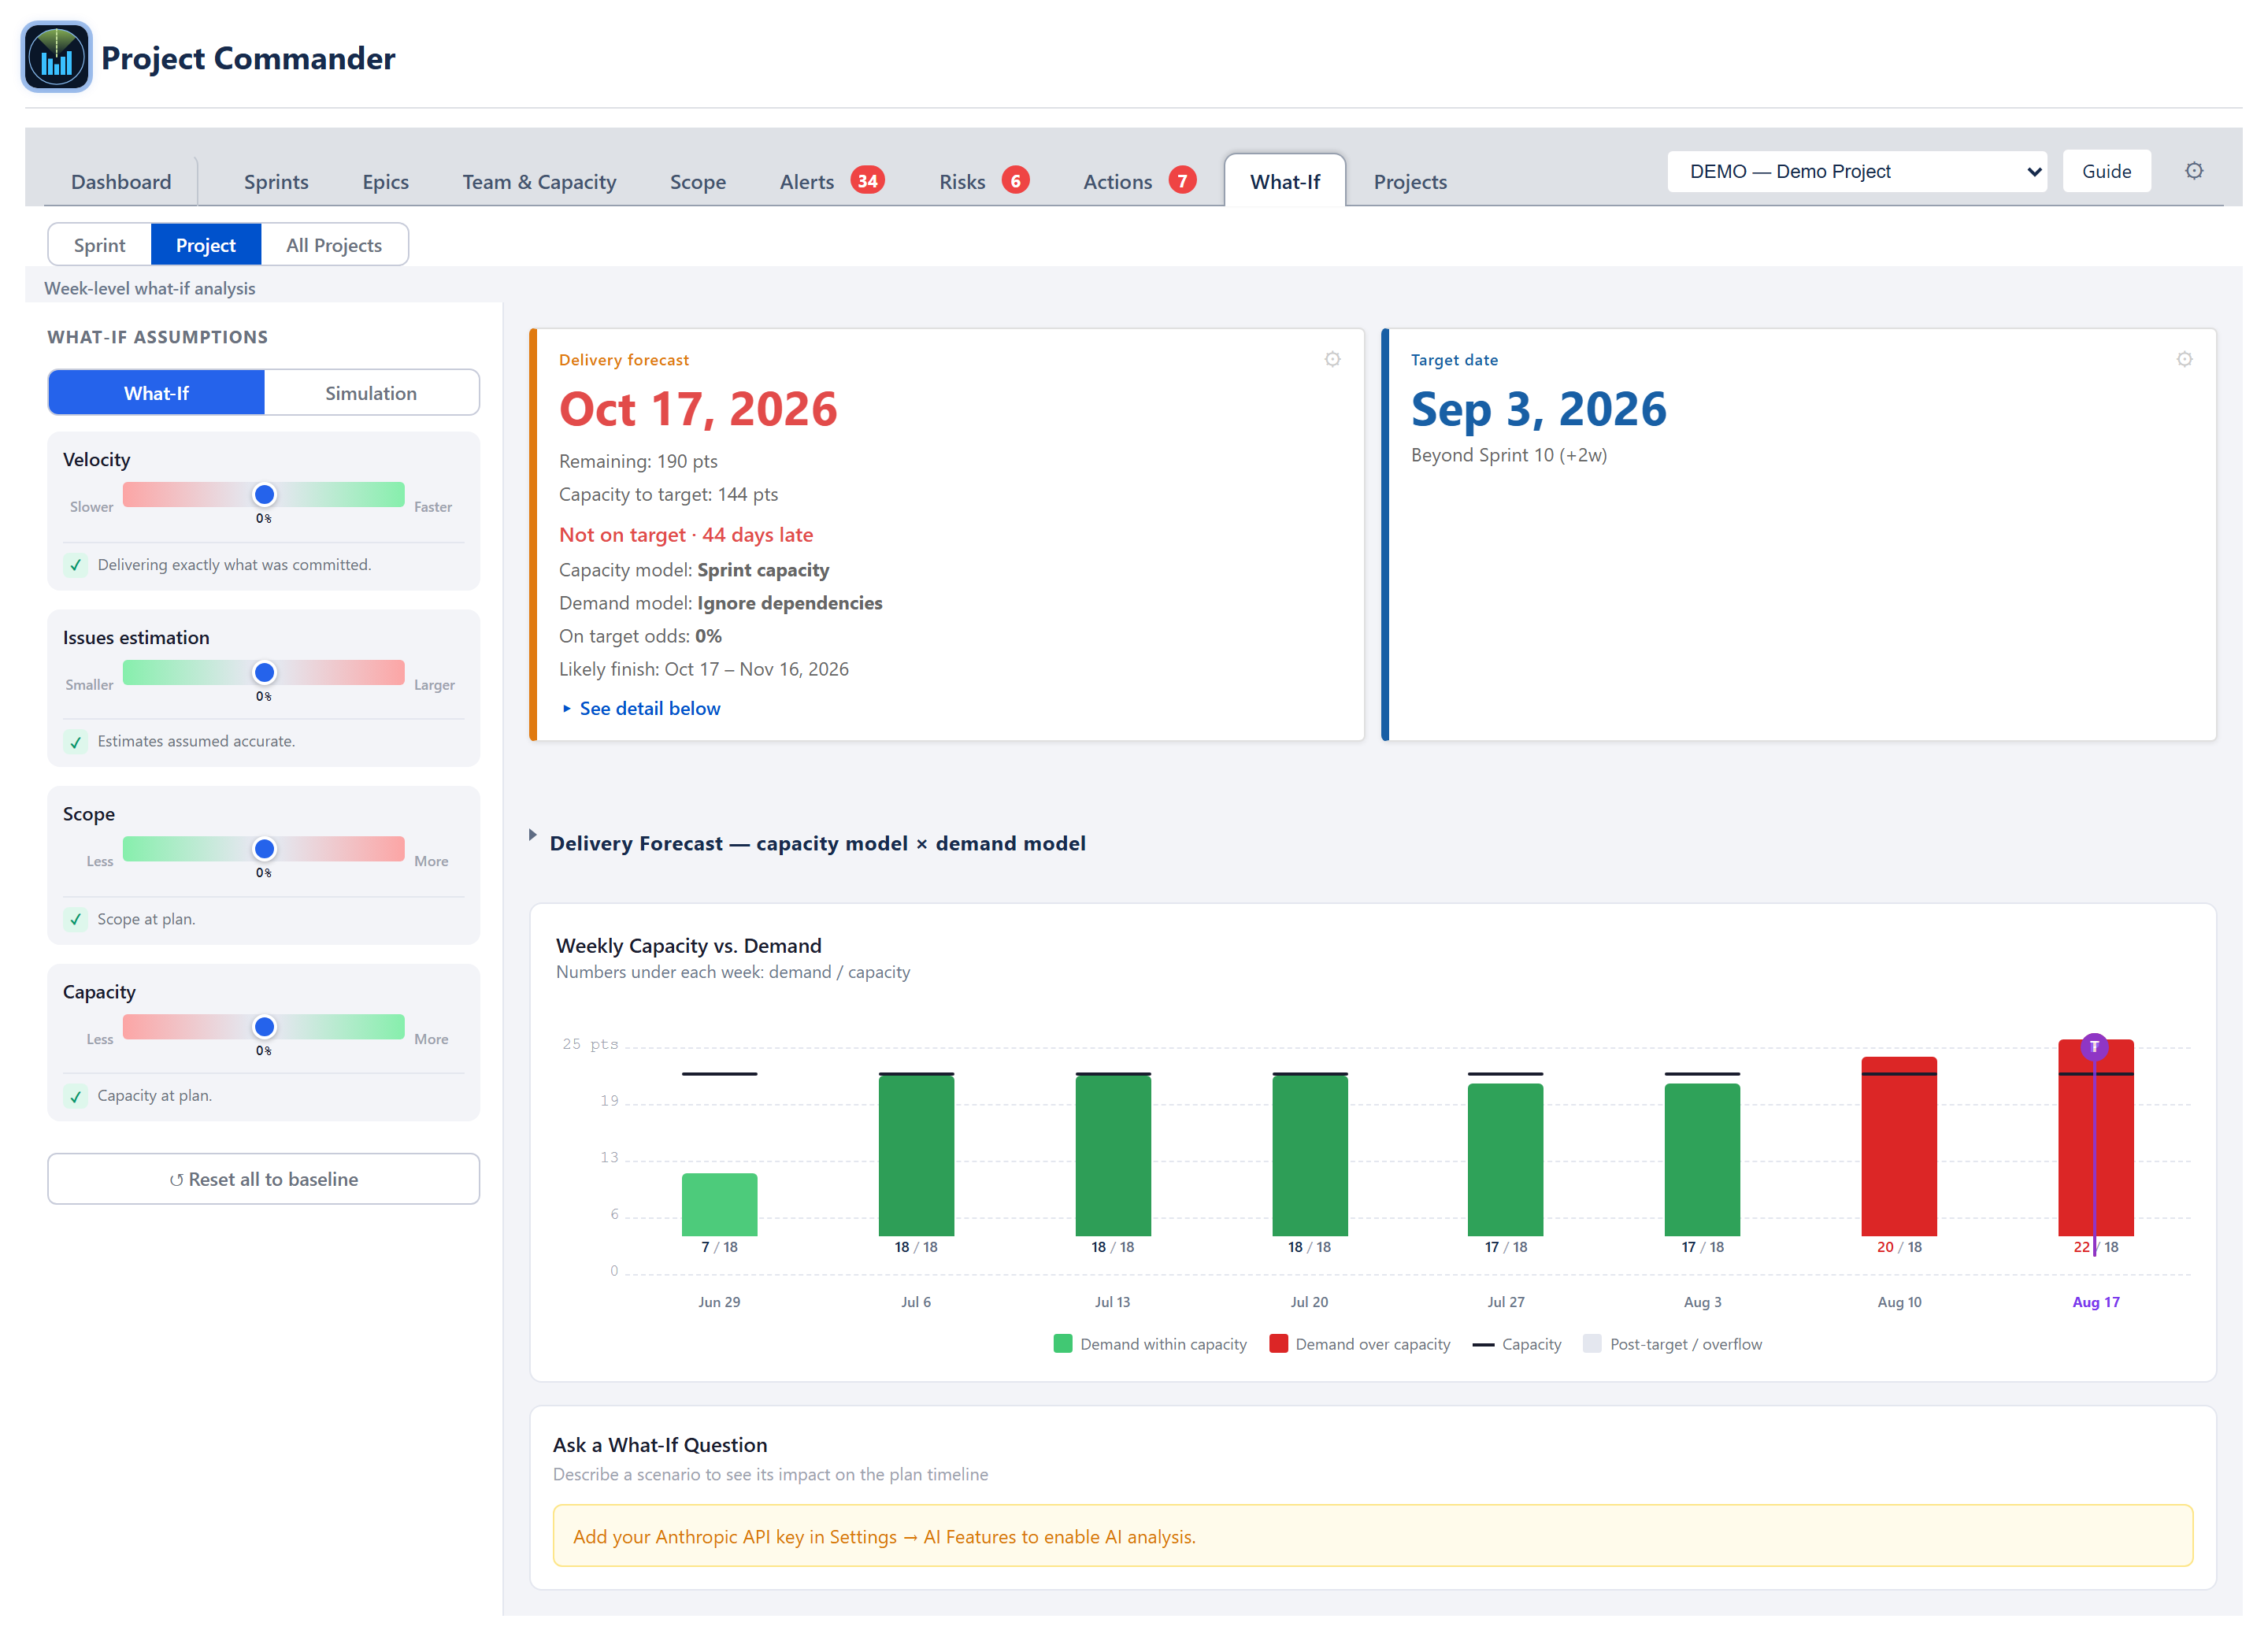
Task: Click the '20 / 18' label under Aug 10
Action: point(1899,1247)
